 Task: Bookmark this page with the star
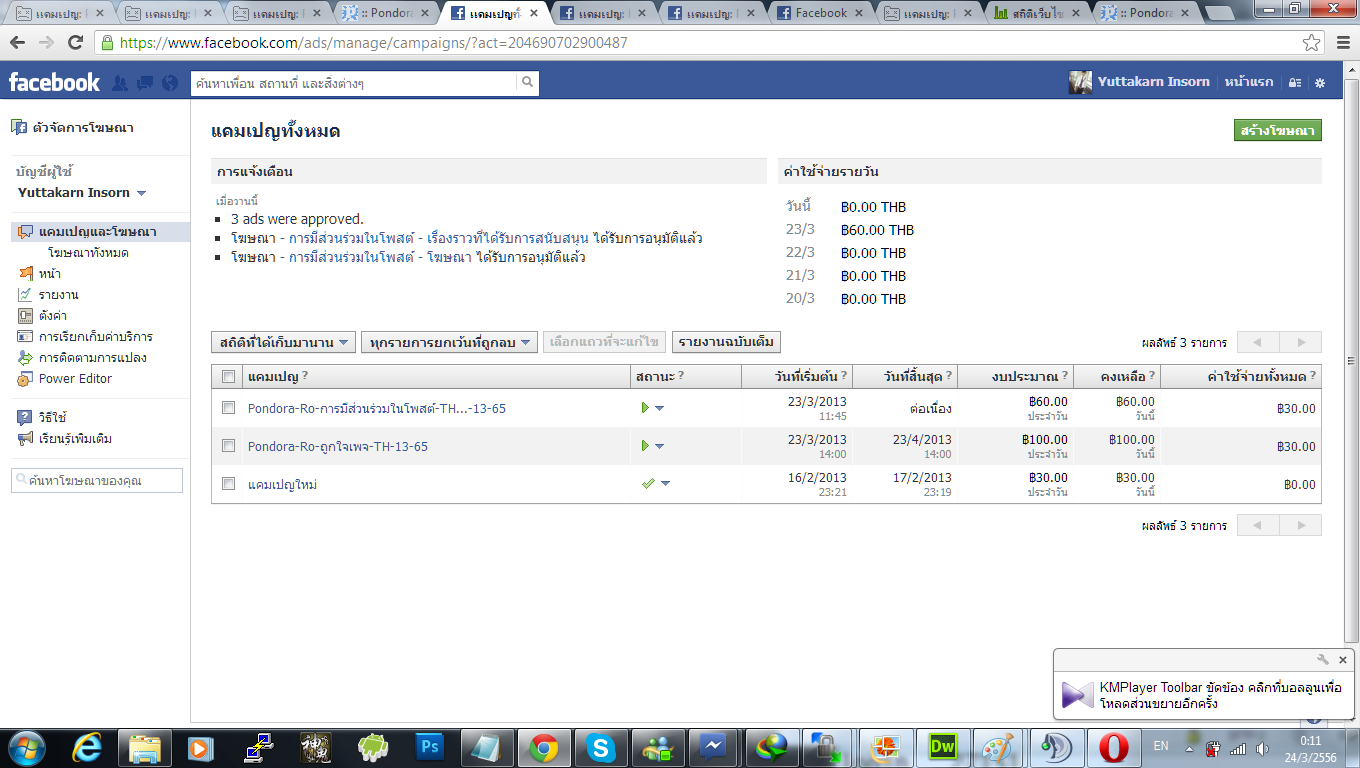[x=1311, y=43]
